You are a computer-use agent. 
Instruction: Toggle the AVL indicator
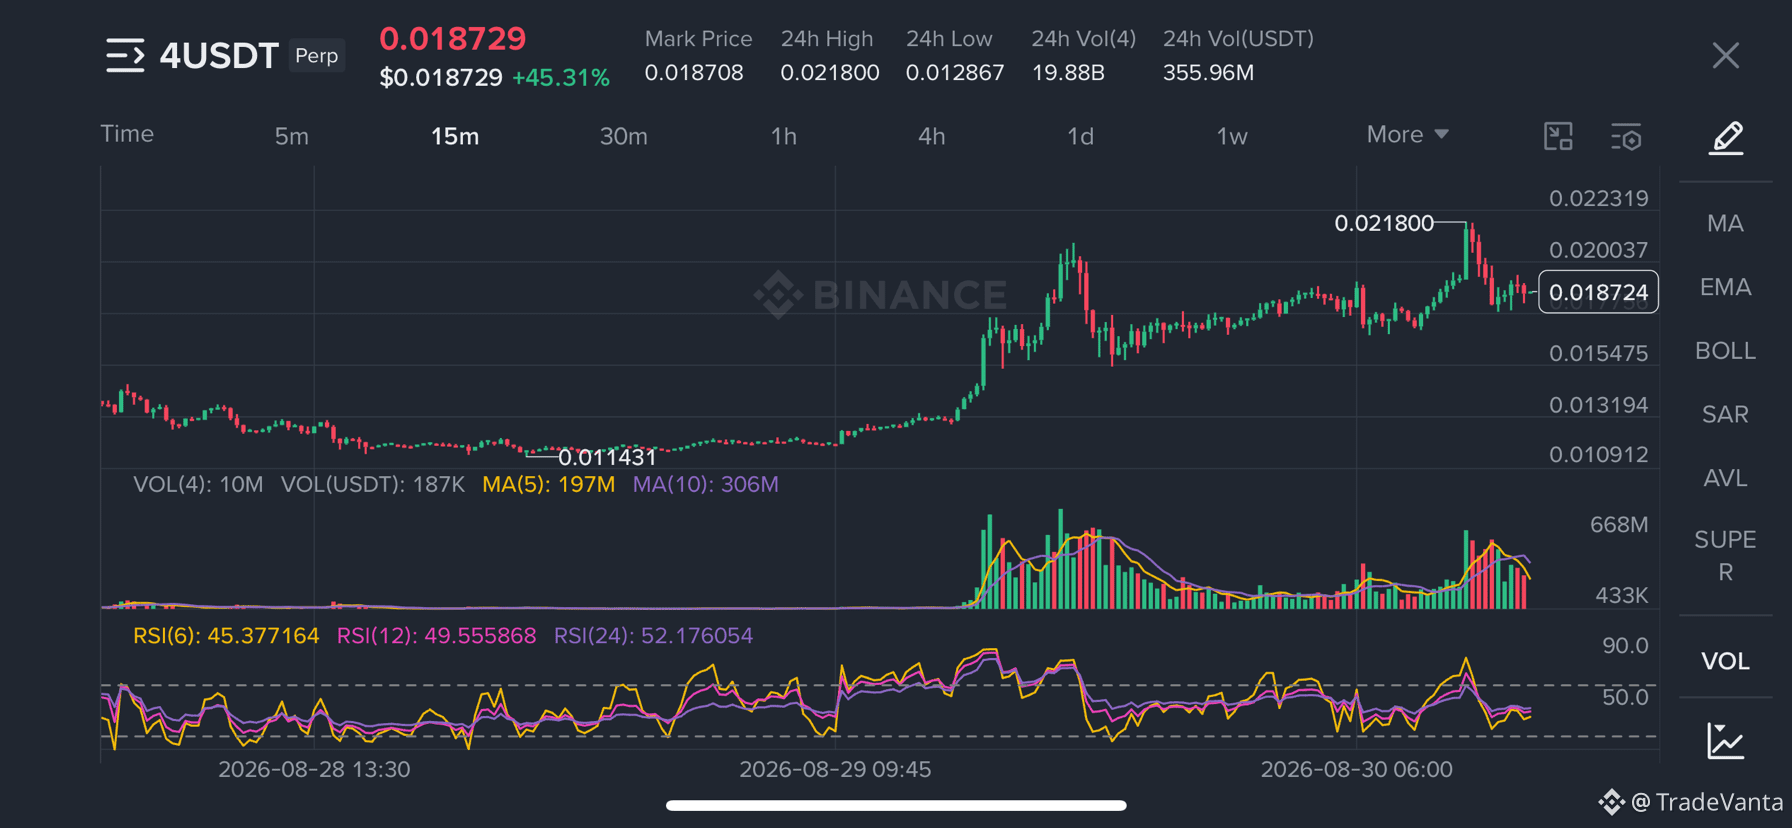1725,478
